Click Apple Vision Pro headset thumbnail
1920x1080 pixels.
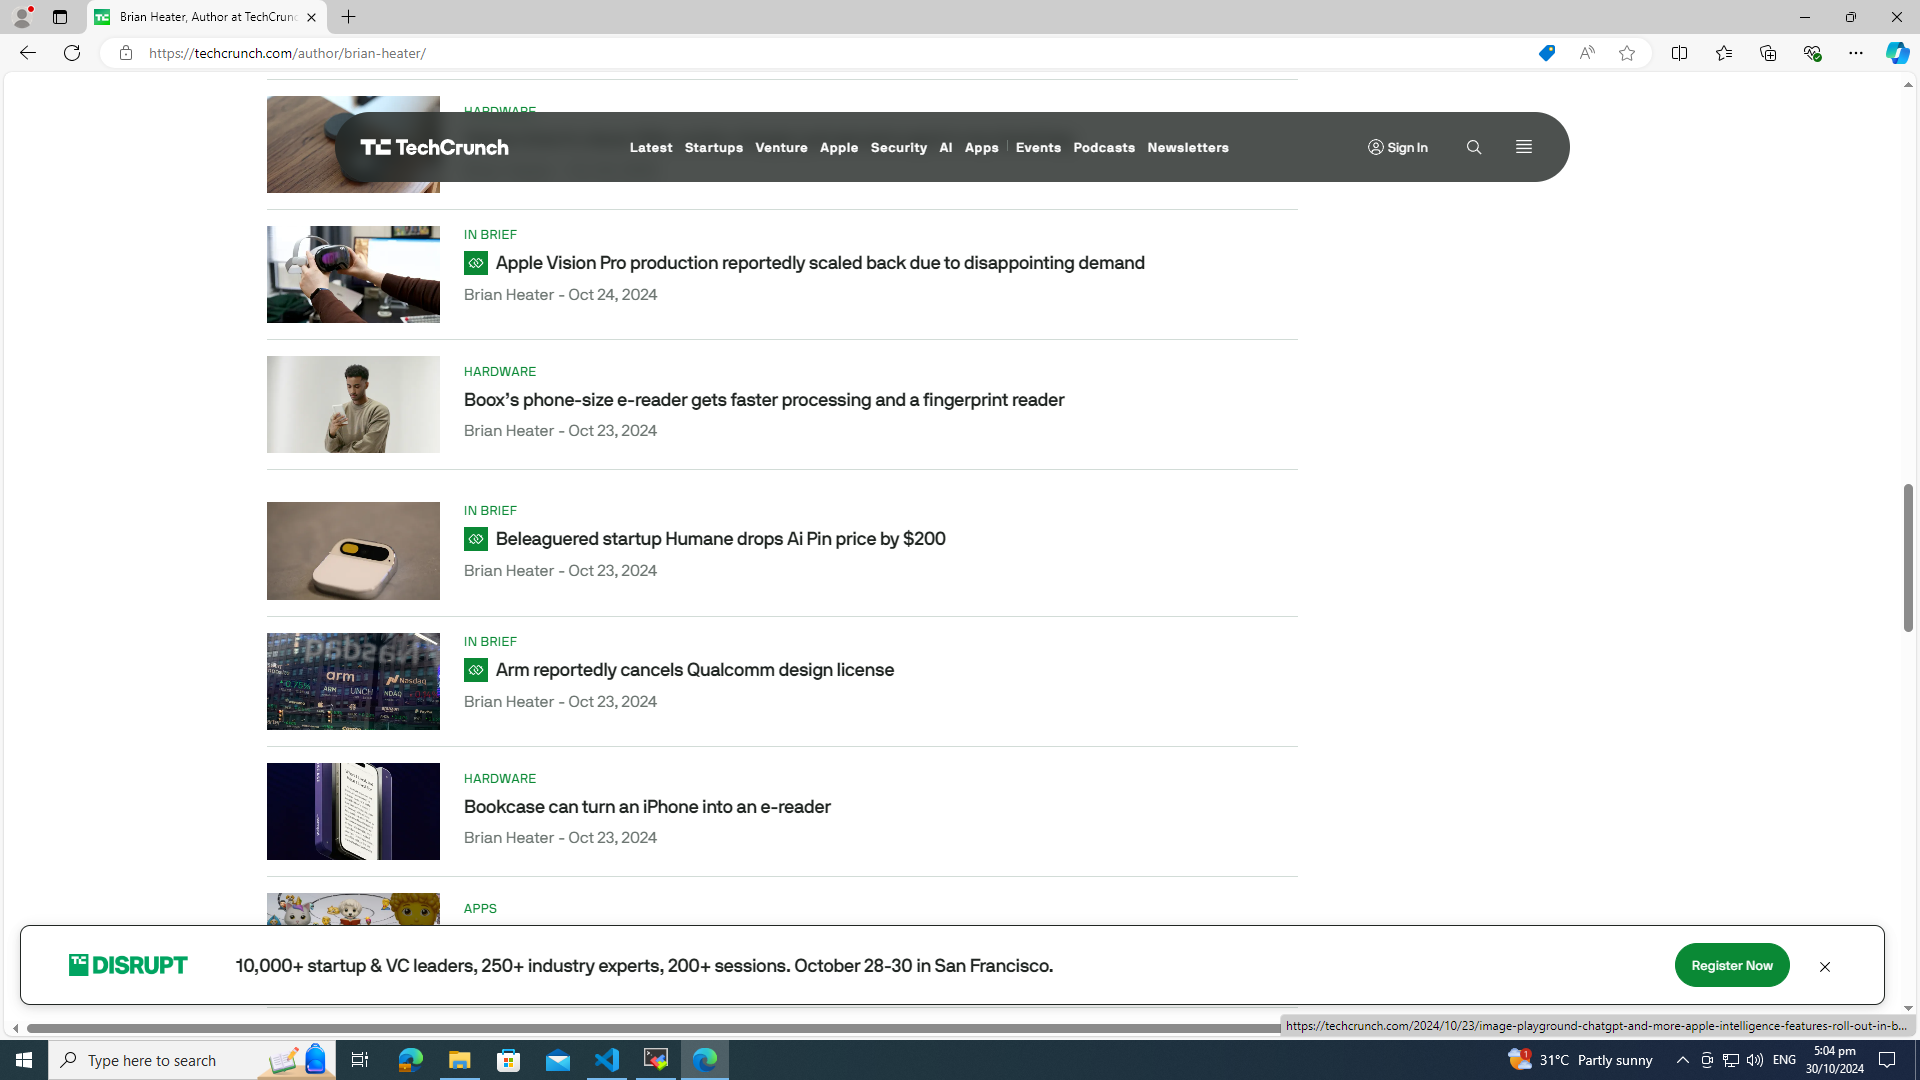coord(353,274)
